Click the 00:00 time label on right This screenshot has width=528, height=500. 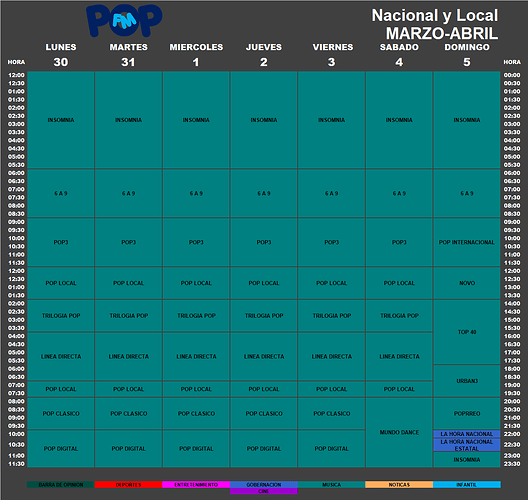(512, 75)
